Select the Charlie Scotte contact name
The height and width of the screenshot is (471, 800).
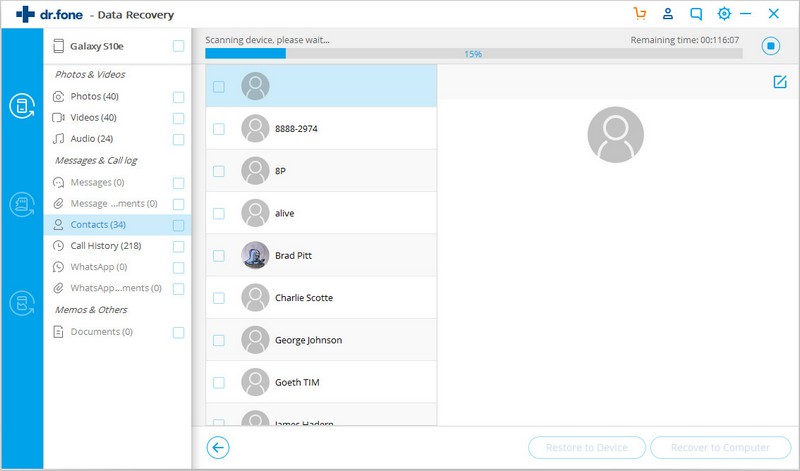coord(304,298)
